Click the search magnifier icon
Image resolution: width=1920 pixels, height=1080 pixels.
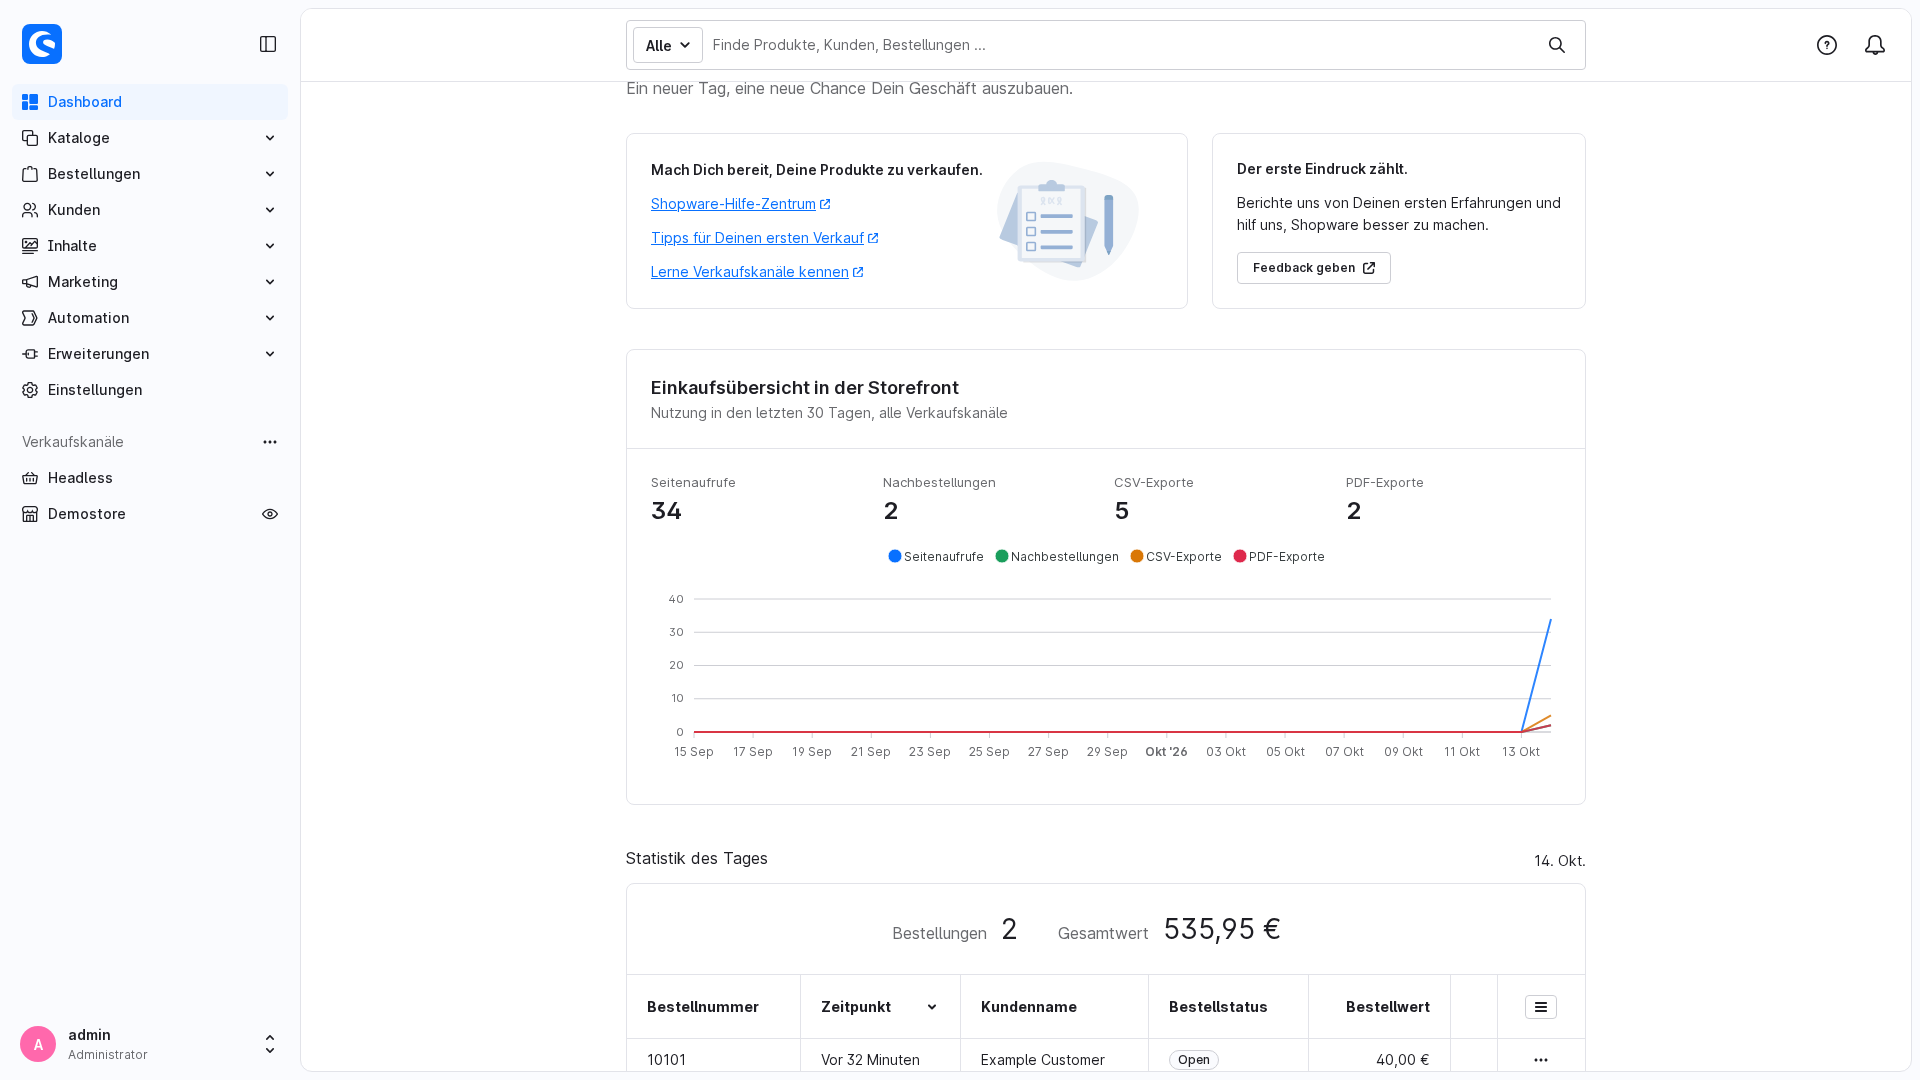[x=1557, y=45]
